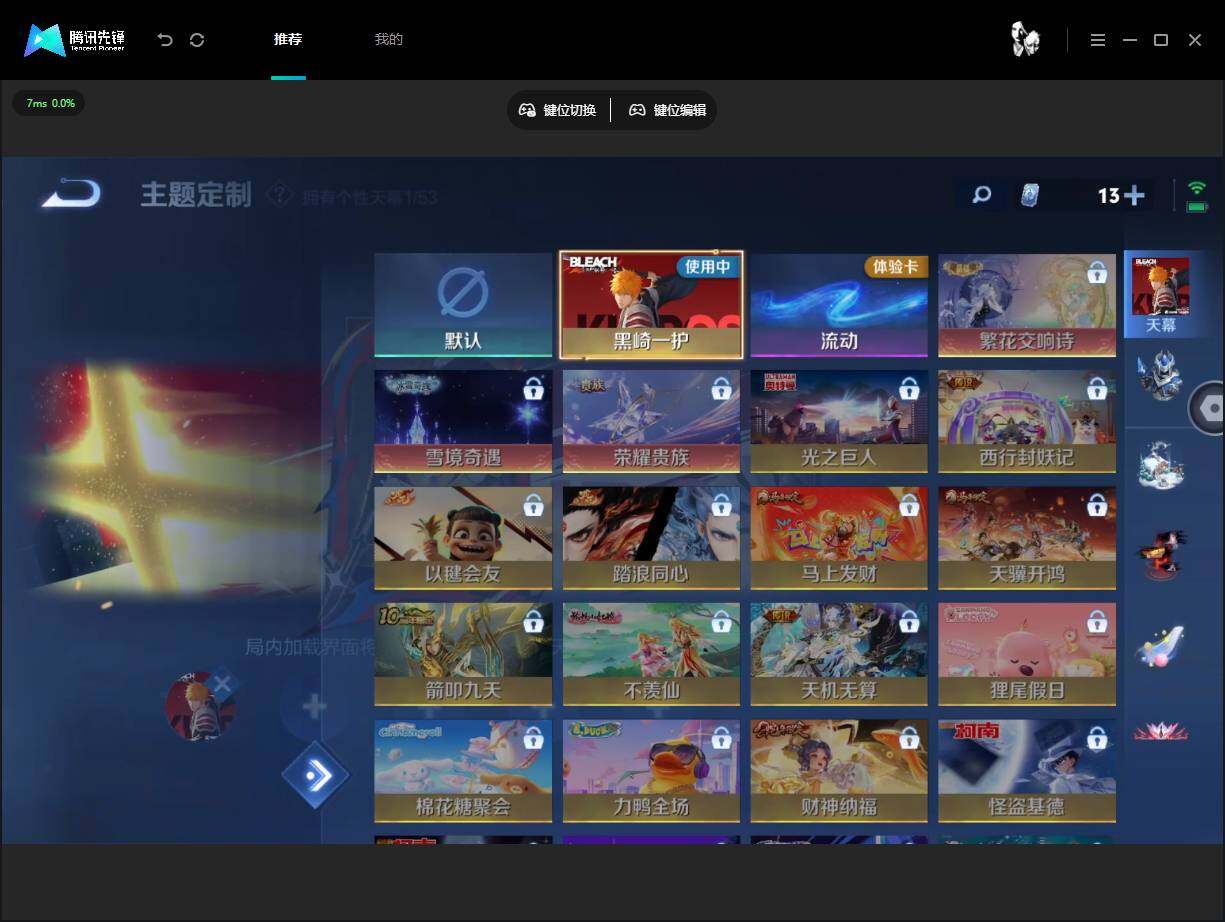Screen dimensions: 1225x922
Task: Click the 使用中 badge on 黑崎一护
Action: point(709,267)
